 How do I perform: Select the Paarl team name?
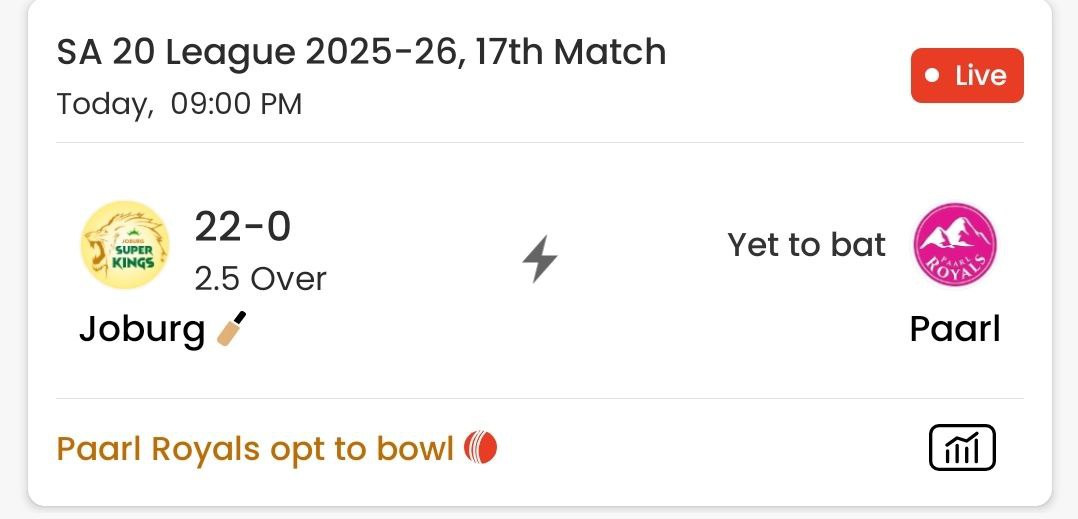click(954, 329)
